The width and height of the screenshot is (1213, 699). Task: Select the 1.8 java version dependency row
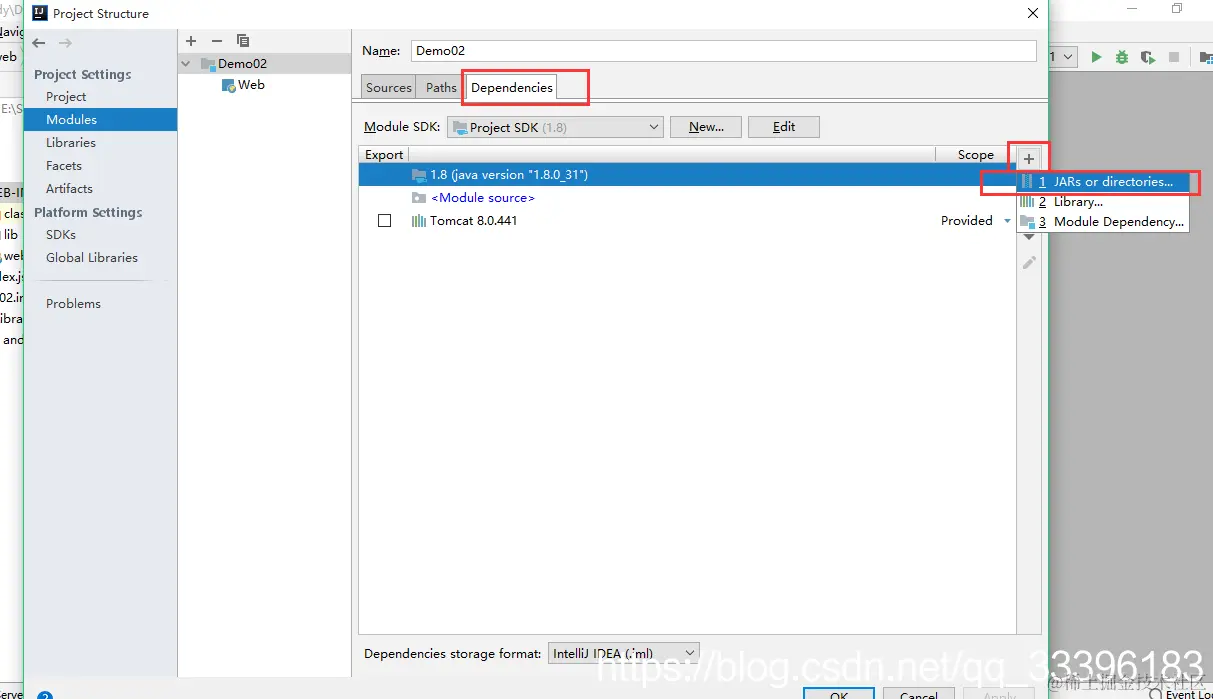tap(687, 175)
